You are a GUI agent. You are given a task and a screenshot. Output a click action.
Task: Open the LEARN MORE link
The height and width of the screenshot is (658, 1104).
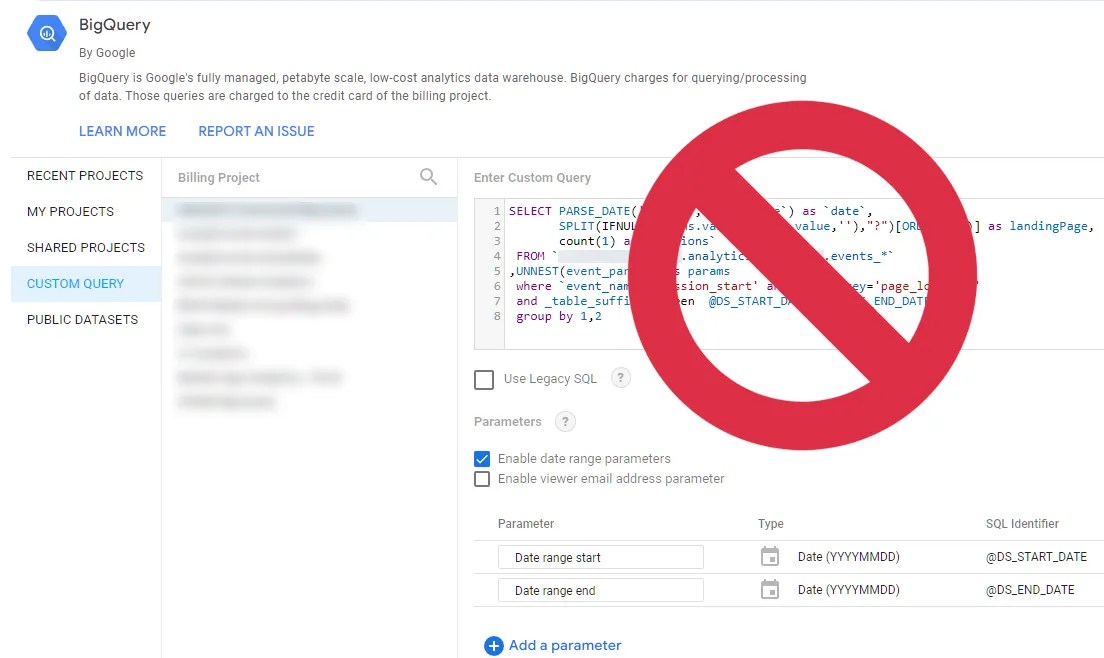tap(122, 131)
